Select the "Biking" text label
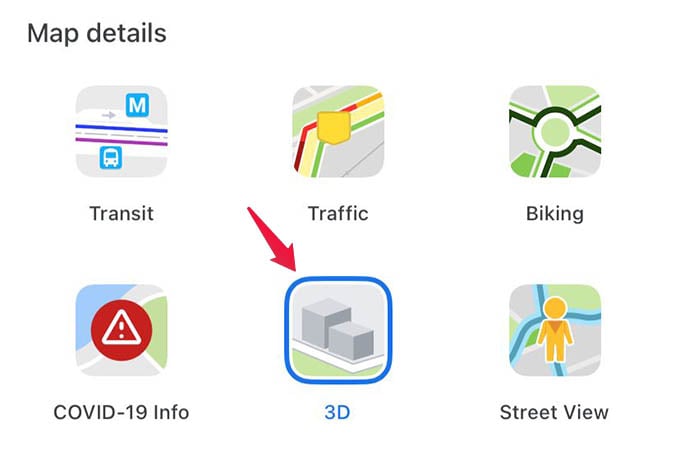The height and width of the screenshot is (451, 680). [x=555, y=214]
